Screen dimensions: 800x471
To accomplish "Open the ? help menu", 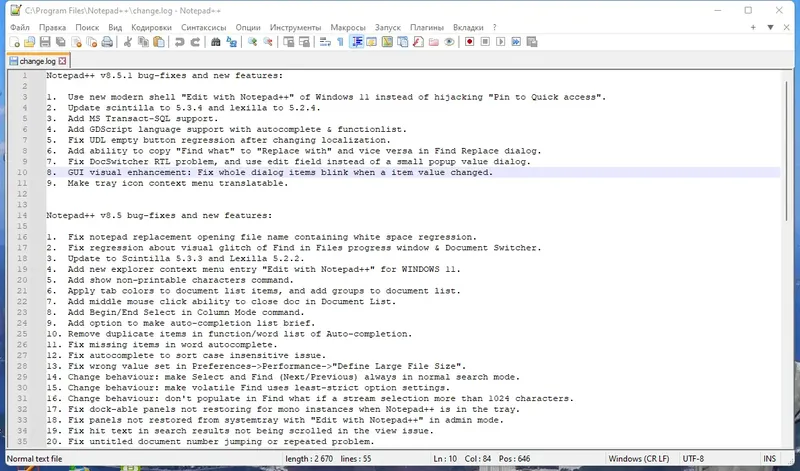I will (x=494, y=27).
